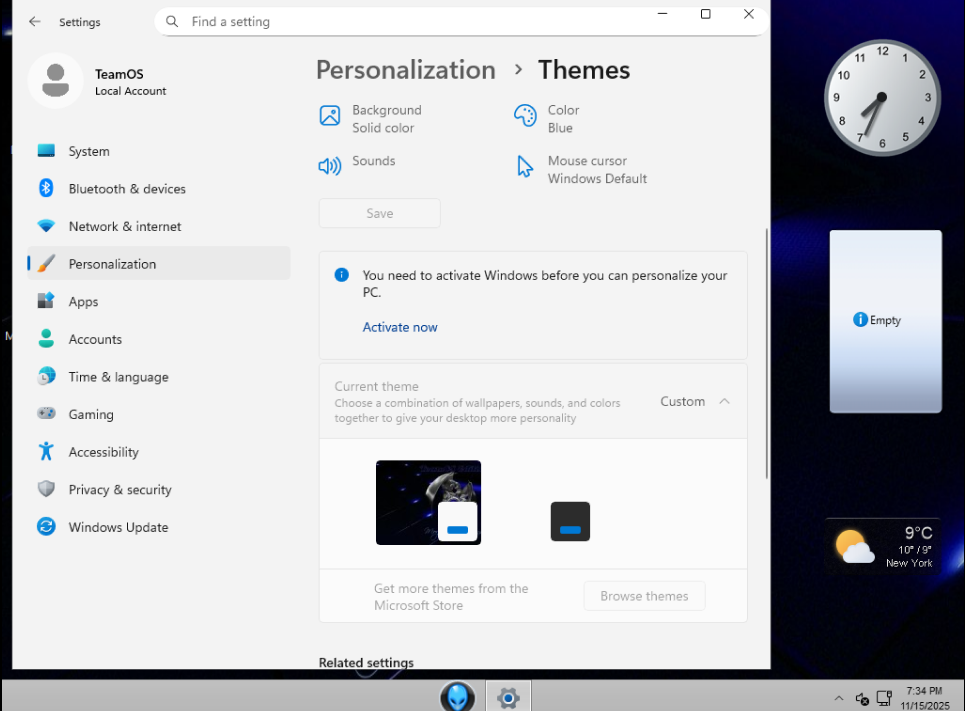Open Windows Update from sidebar
The width and height of the screenshot is (965, 711).
pos(118,527)
